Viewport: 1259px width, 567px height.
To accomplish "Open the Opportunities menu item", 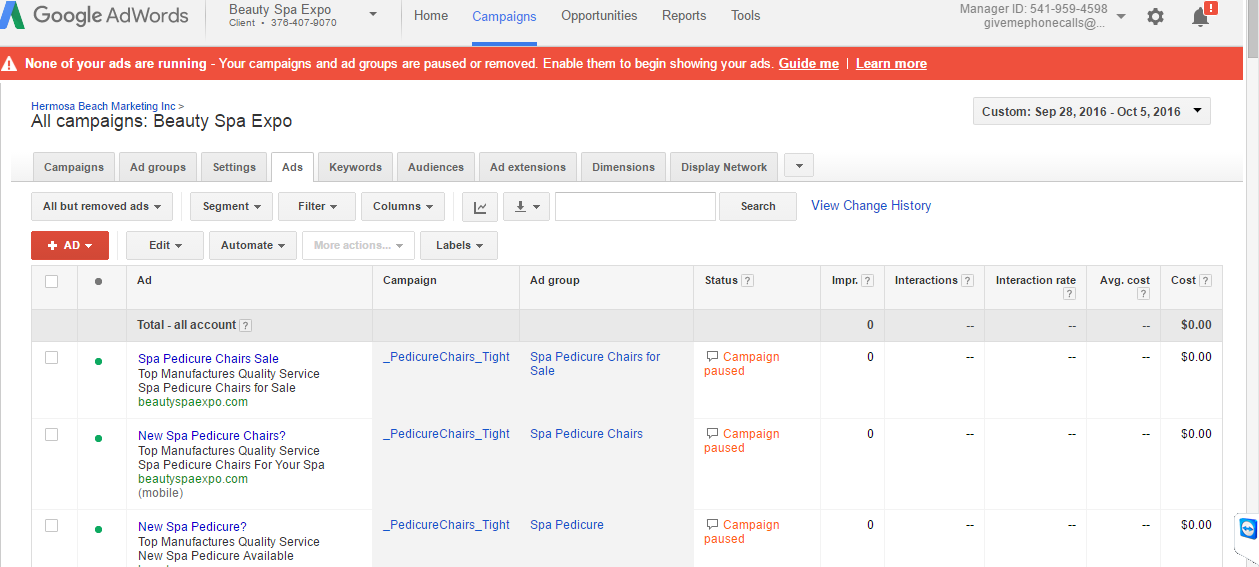I will pyautogui.click(x=599, y=16).
